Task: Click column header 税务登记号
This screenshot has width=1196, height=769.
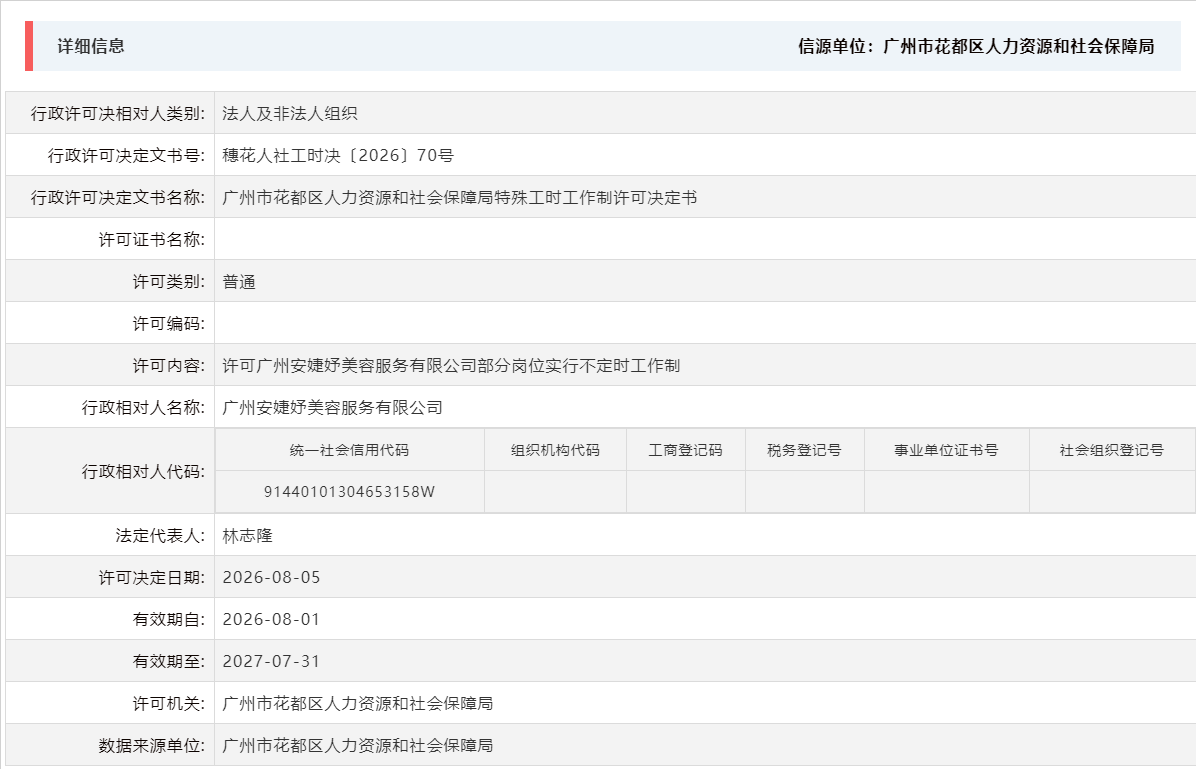Action: click(x=805, y=450)
